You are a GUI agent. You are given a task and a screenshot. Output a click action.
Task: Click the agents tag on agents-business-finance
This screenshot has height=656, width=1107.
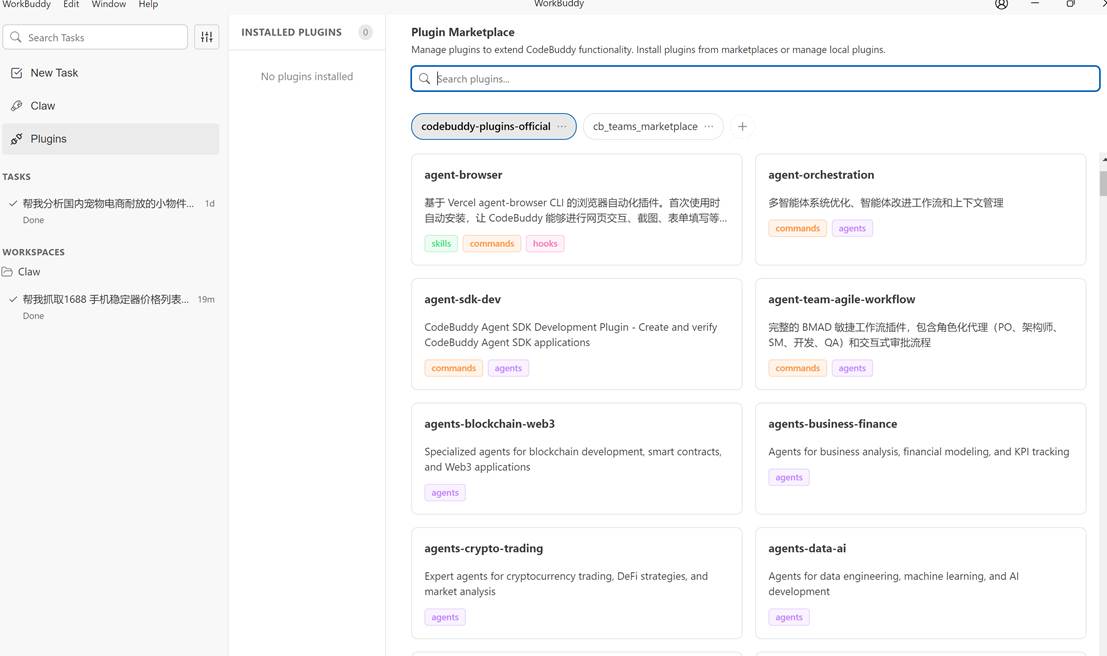click(789, 477)
